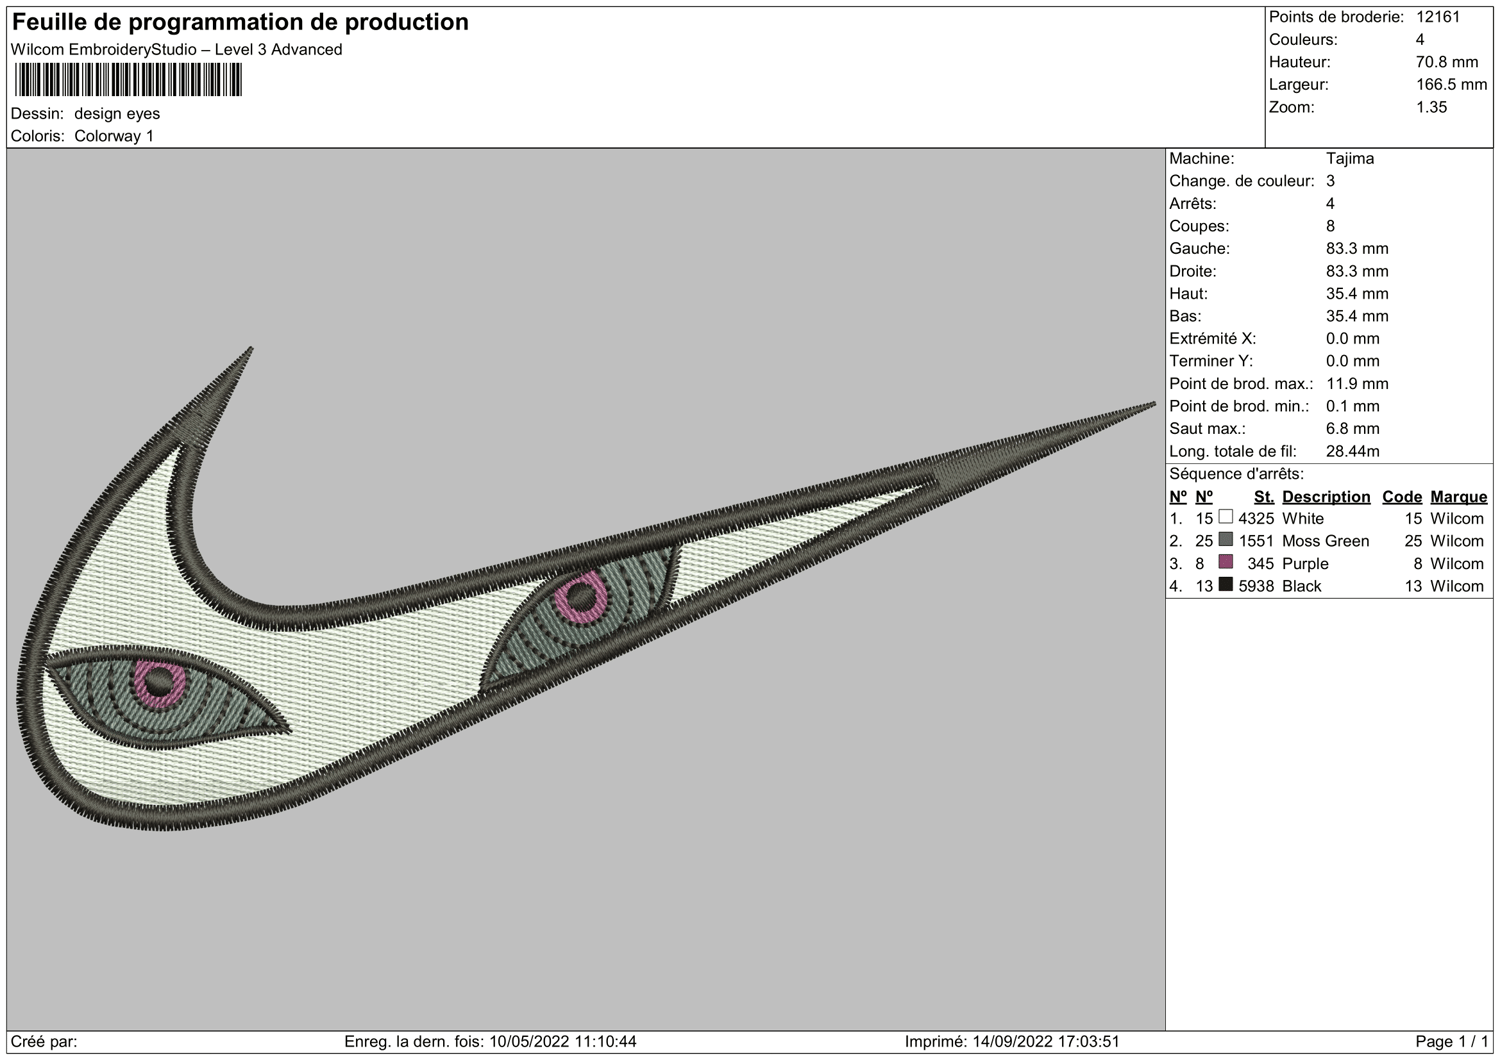Click the 'Code' column header
Image resolution: width=1500 pixels, height=1060 pixels.
1402,497
